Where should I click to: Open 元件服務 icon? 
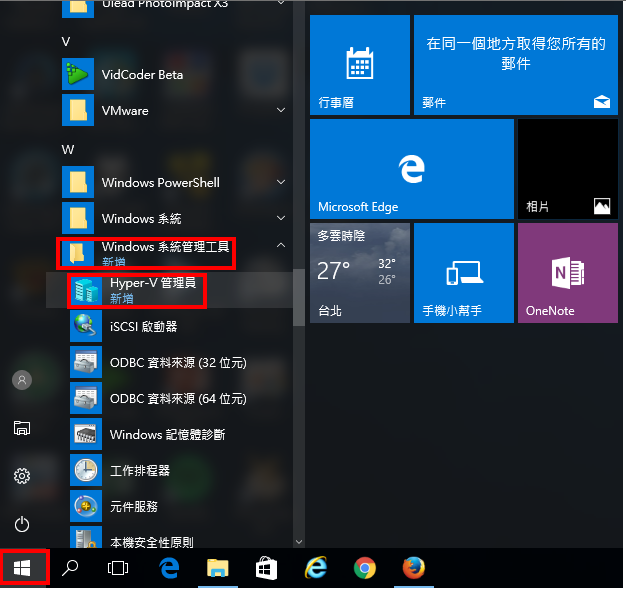coord(86,506)
